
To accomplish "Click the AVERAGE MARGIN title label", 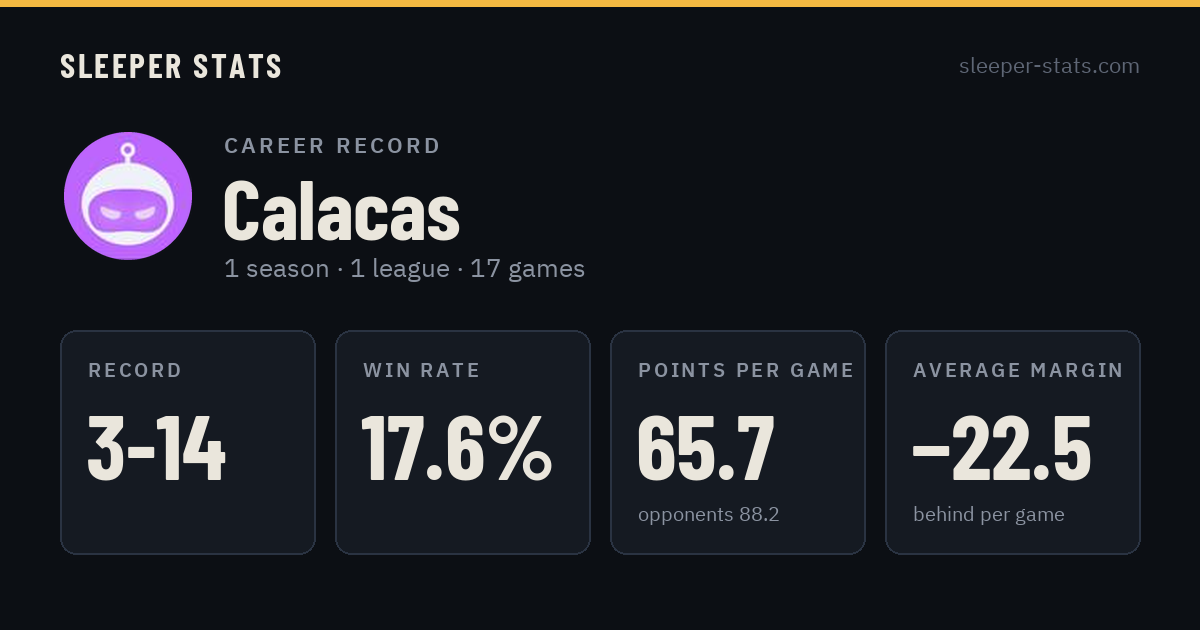I will pyautogui.click(x=1018, y=371).
